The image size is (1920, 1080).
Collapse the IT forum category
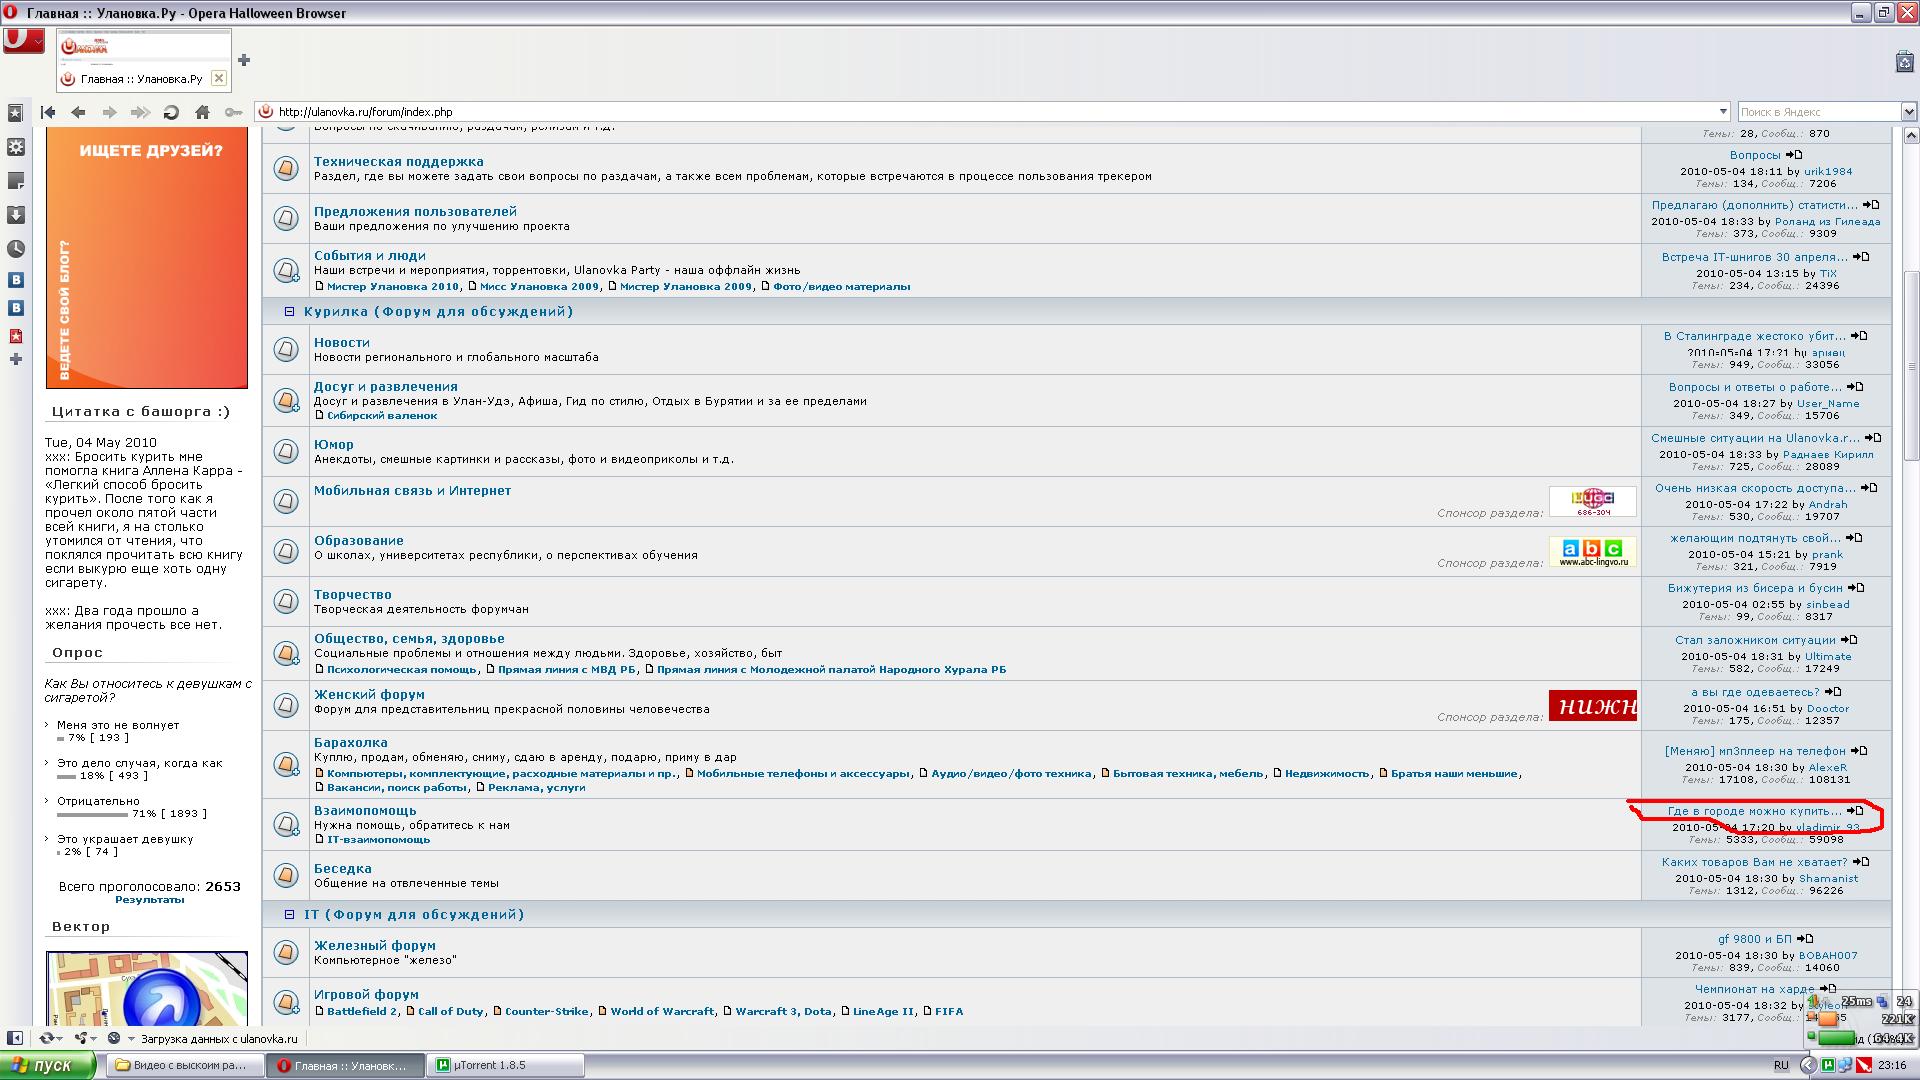point(289,915)
